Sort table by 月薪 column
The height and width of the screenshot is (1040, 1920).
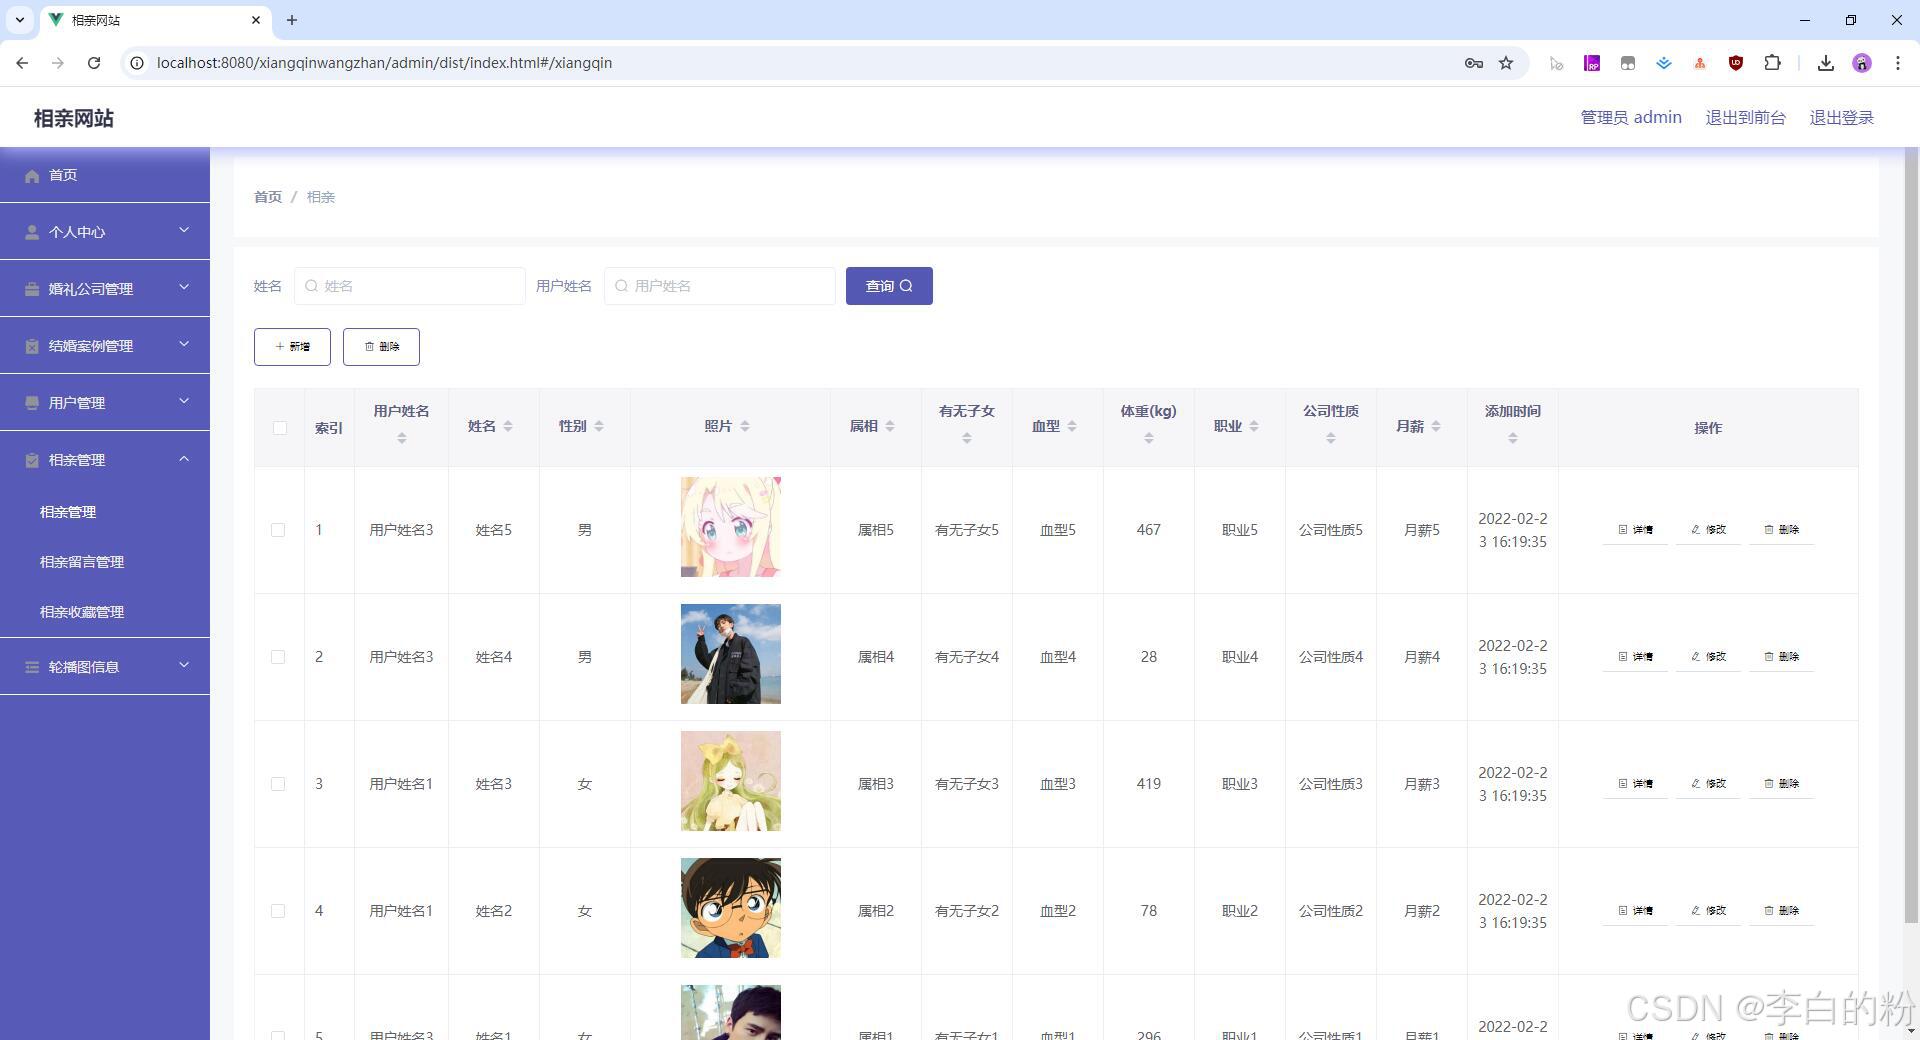(1436, 427)
